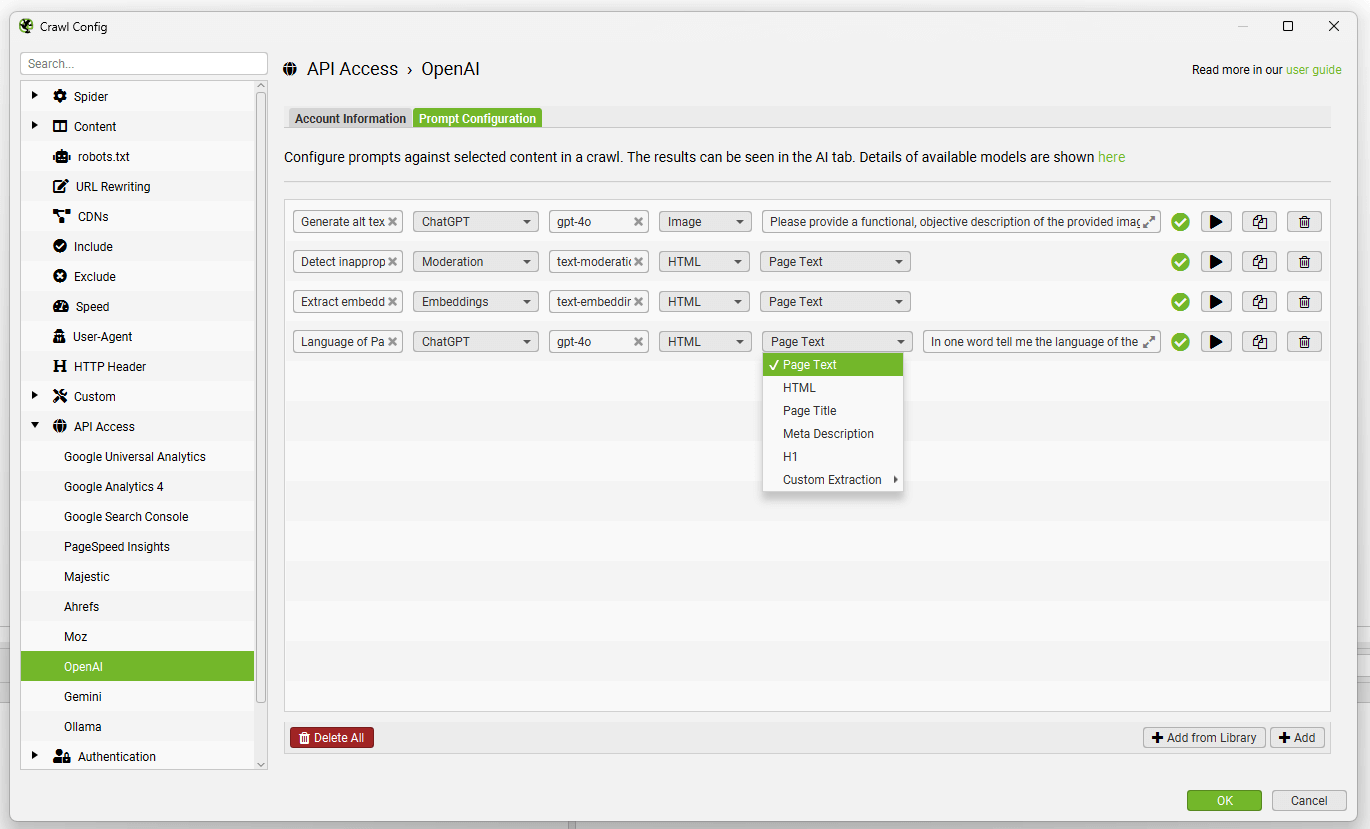Open the Embeddings type dropdown
The image size is (1370, 829).
point(475,302)
